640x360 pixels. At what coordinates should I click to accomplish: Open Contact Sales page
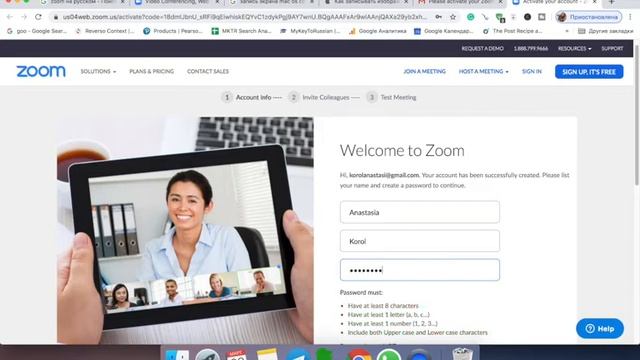(208, 71)
